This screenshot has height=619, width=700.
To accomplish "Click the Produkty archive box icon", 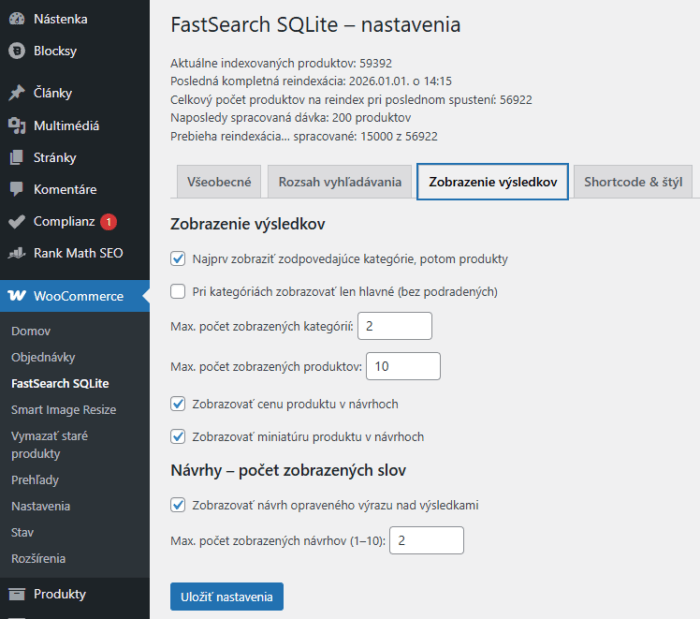I will tap(17, 594).
